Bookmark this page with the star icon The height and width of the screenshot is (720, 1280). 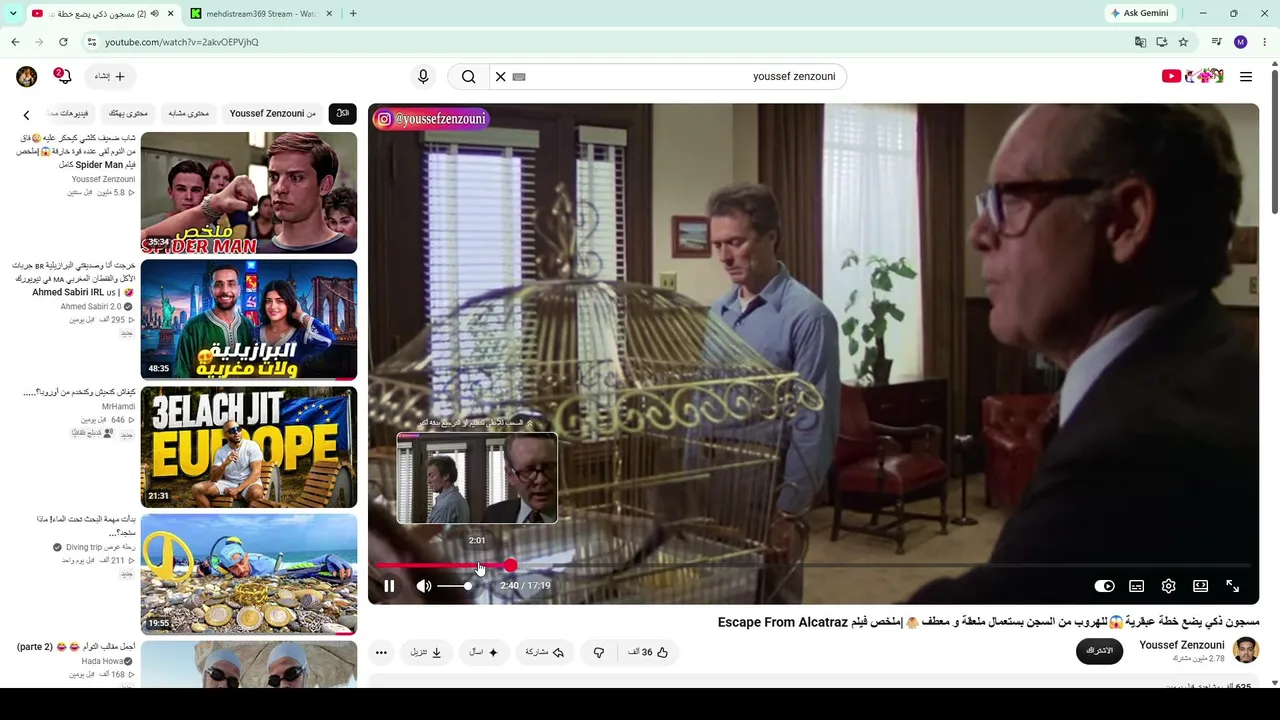pyautogui.click(x=1184, y=42)
